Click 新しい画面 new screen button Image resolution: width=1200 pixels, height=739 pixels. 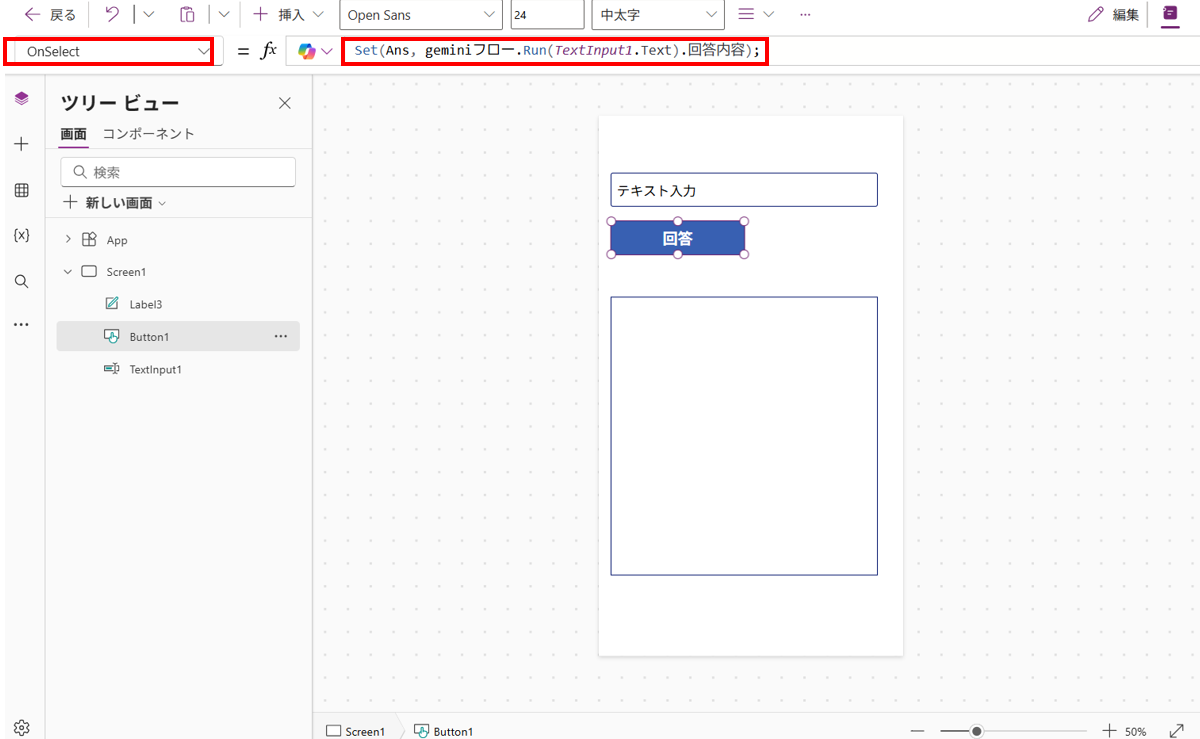tap(114, 203)
